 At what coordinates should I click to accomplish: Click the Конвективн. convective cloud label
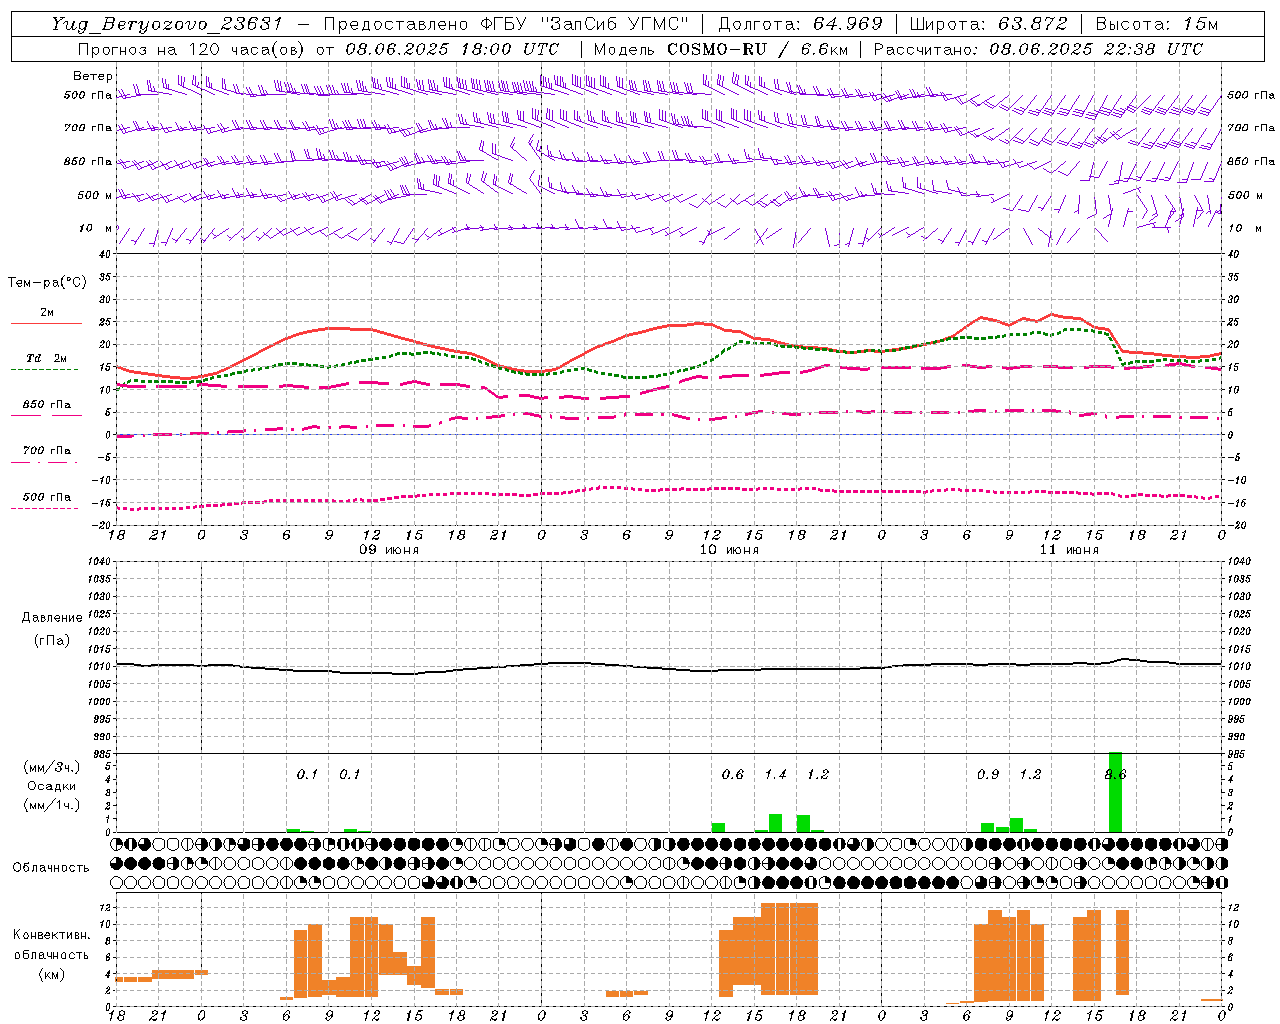coord(51,935)
